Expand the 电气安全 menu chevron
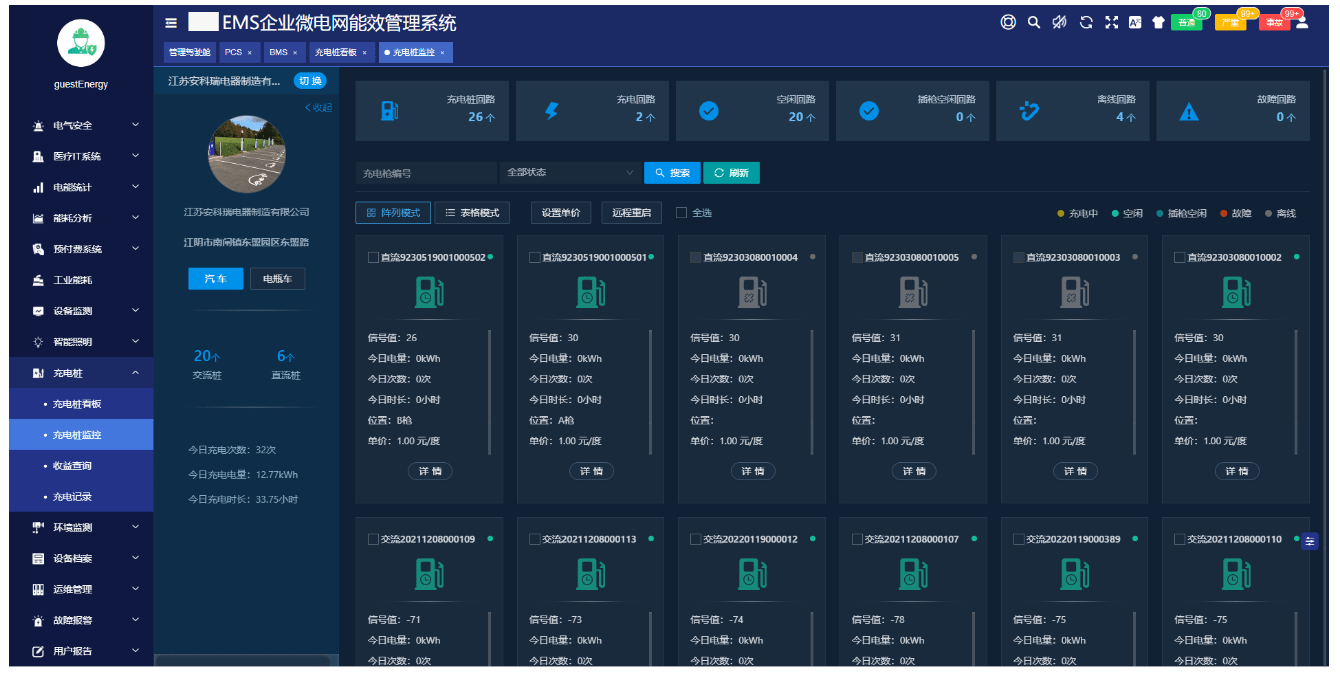 136,125
